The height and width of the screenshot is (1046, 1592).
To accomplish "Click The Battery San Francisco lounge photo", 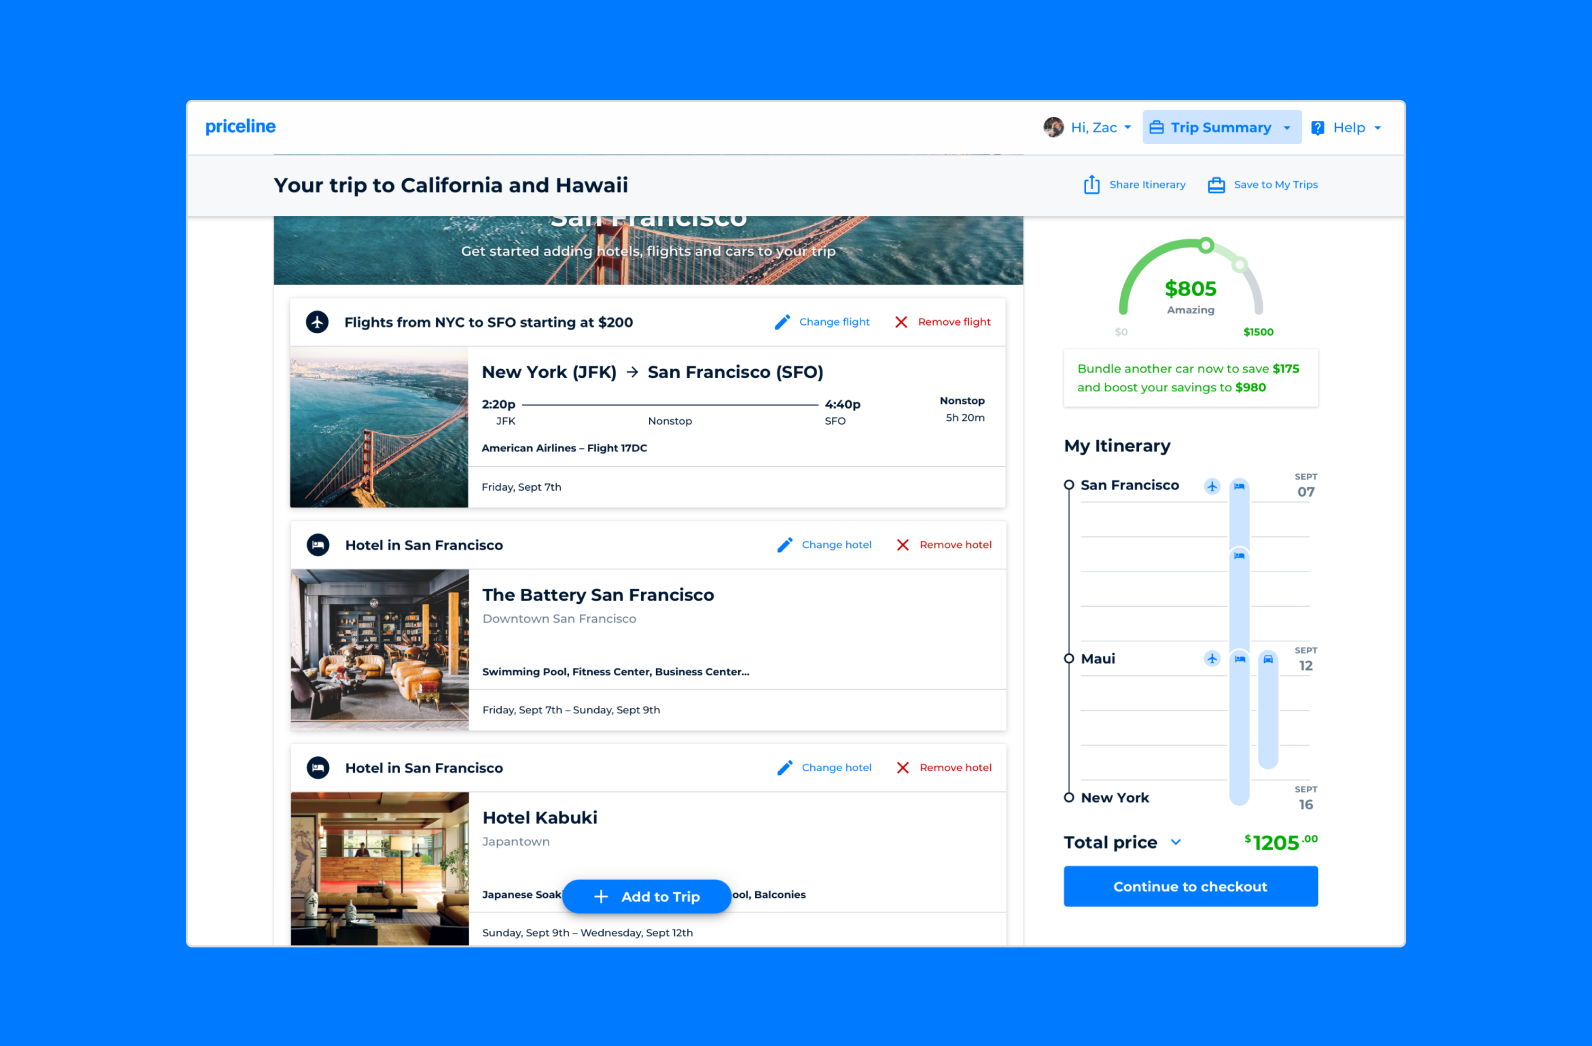I will point(380,649).
